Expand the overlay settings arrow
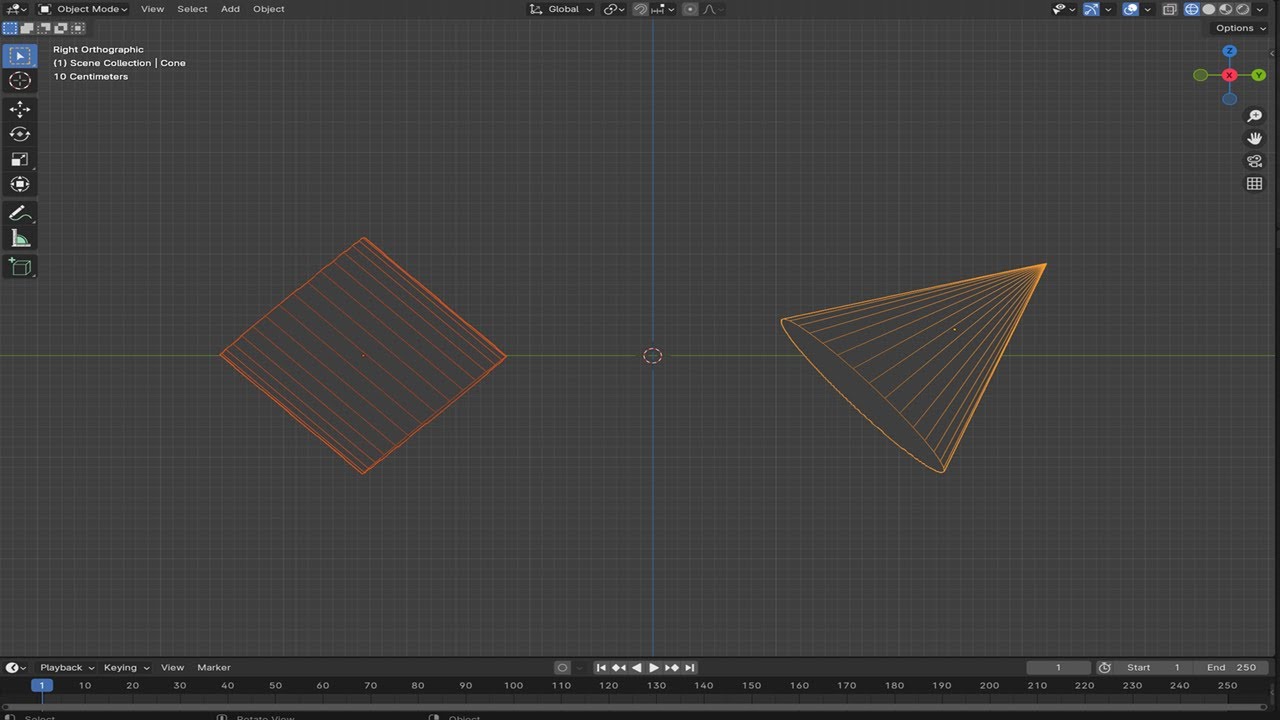This screenshot has height=720, width=1280. (1147, 9)
